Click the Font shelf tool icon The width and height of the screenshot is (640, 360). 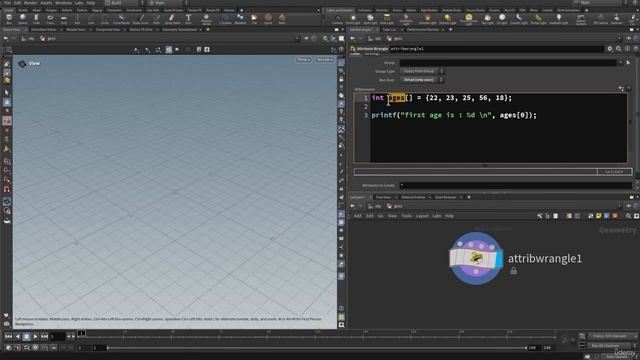[x=188, y=18]
